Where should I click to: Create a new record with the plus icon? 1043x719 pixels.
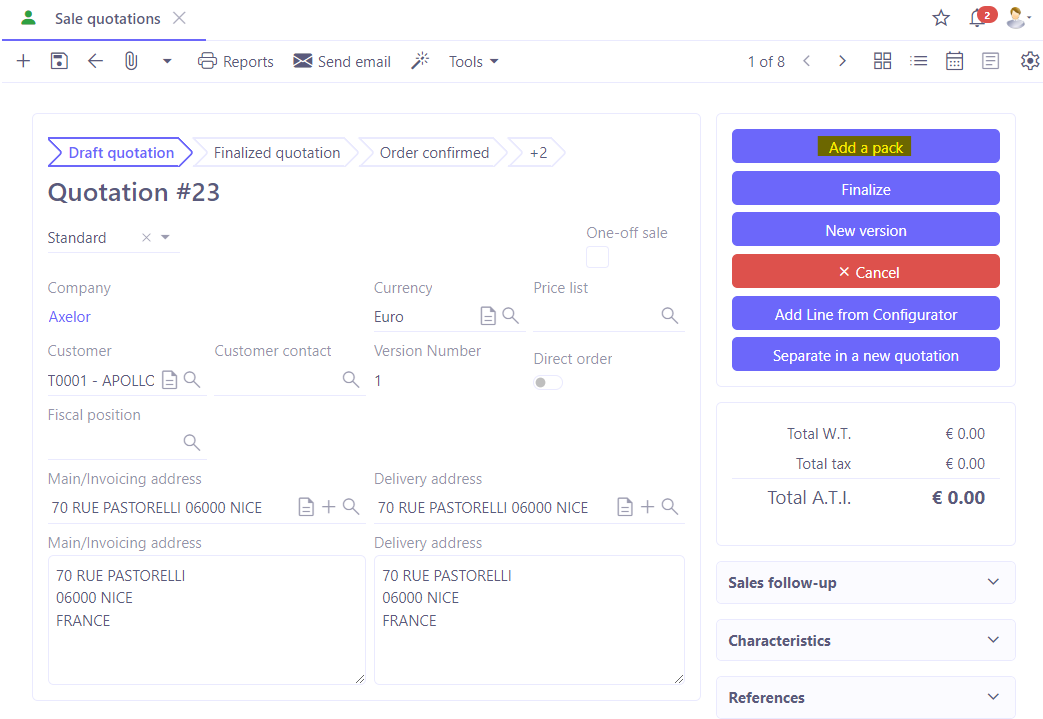pos(22,61)
